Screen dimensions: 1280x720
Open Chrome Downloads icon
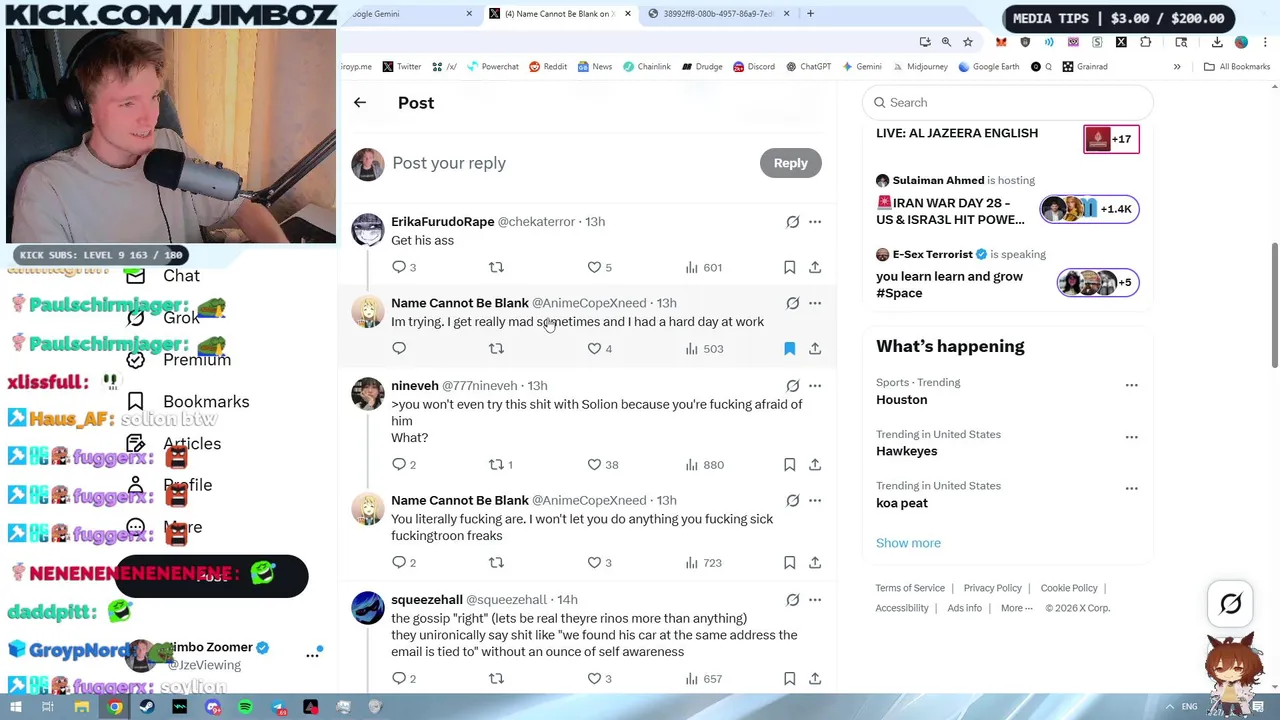(1217, 42)
